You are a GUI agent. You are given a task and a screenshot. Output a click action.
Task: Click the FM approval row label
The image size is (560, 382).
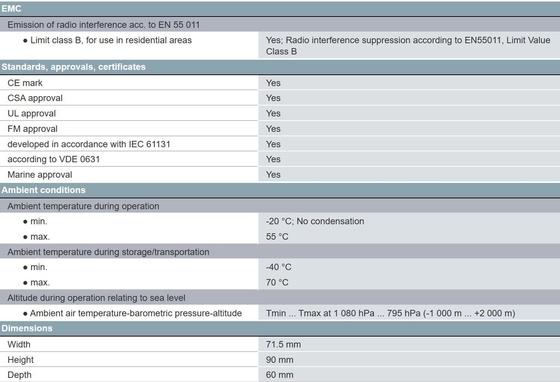click(32, 129)
